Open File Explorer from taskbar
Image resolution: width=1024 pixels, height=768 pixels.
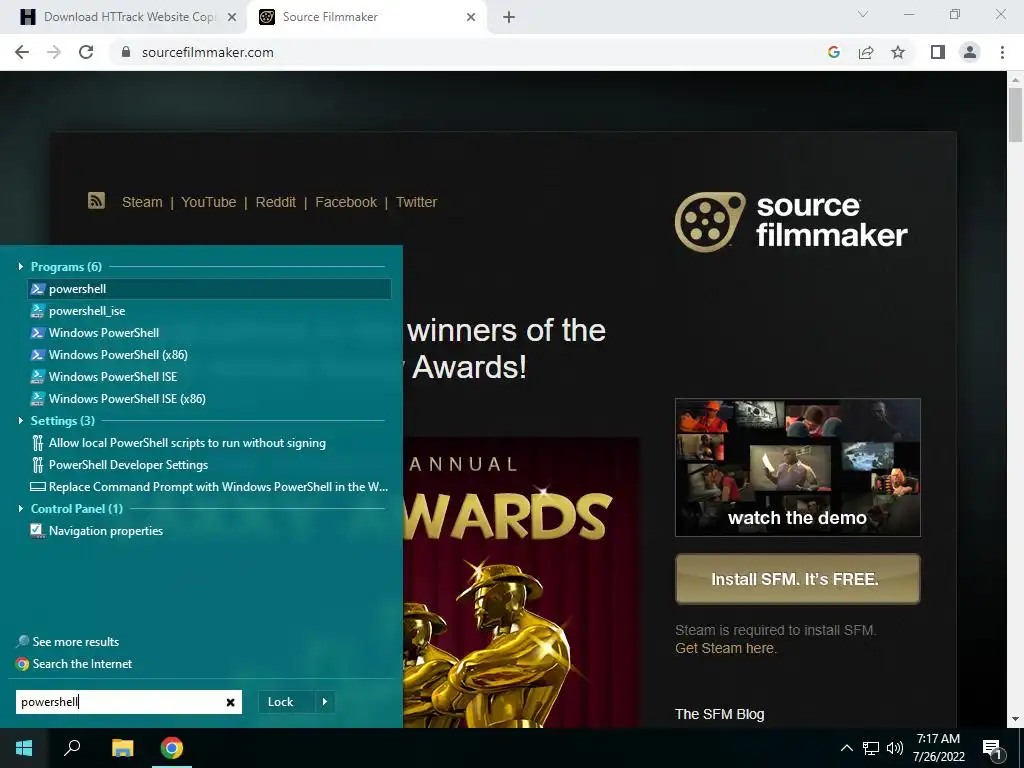click(x=122, y=748)
